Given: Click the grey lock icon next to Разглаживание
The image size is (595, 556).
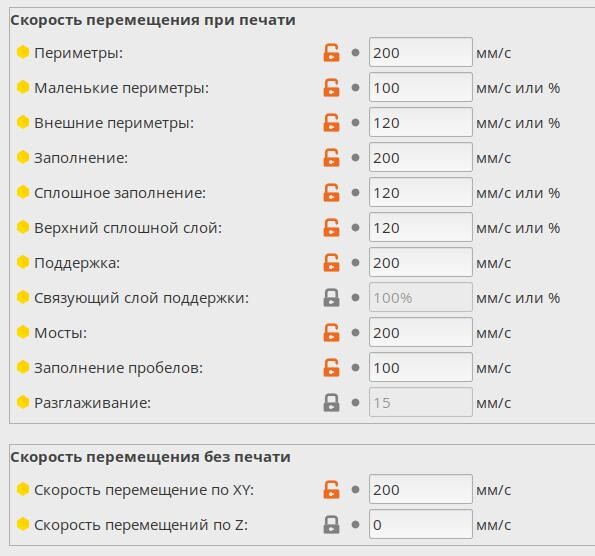Looking at the screenshot, I should click(331, 402).
